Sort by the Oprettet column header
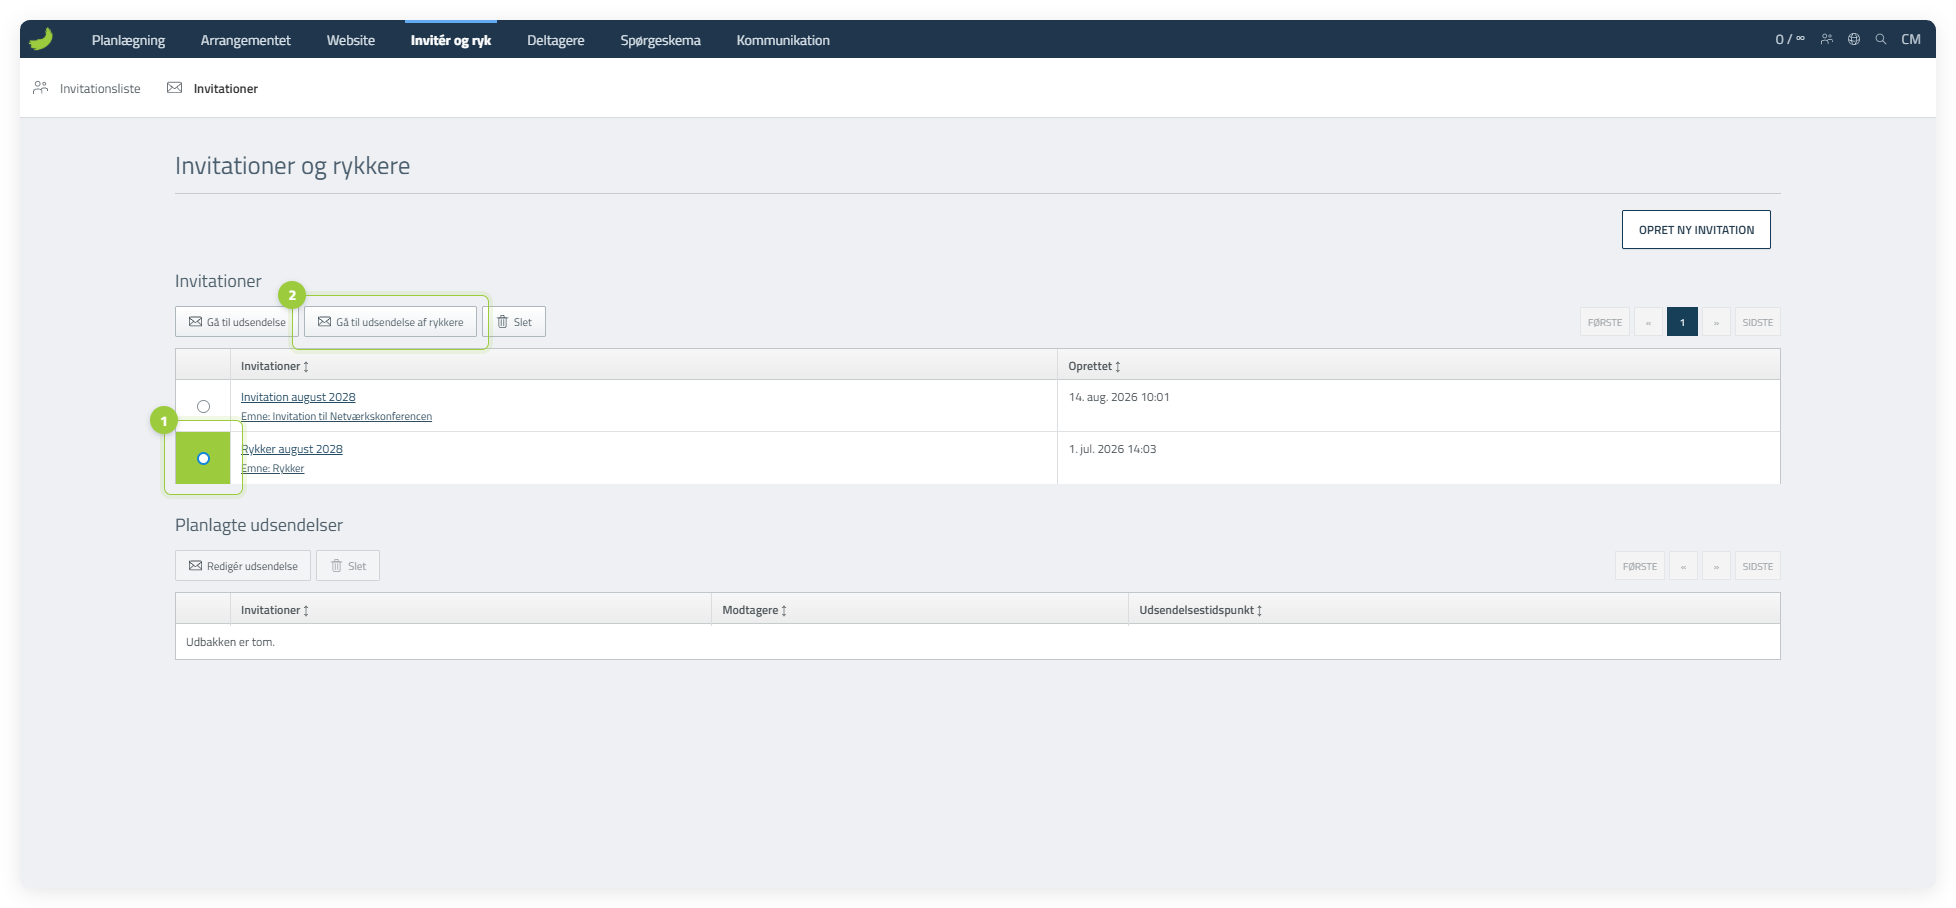The width and height of the screenshot is (1956, 908). click(1094, 366)
